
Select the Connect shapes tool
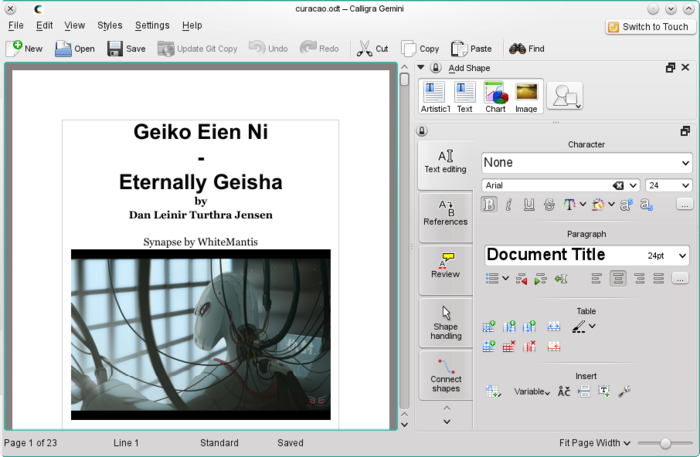pos(445,375)
